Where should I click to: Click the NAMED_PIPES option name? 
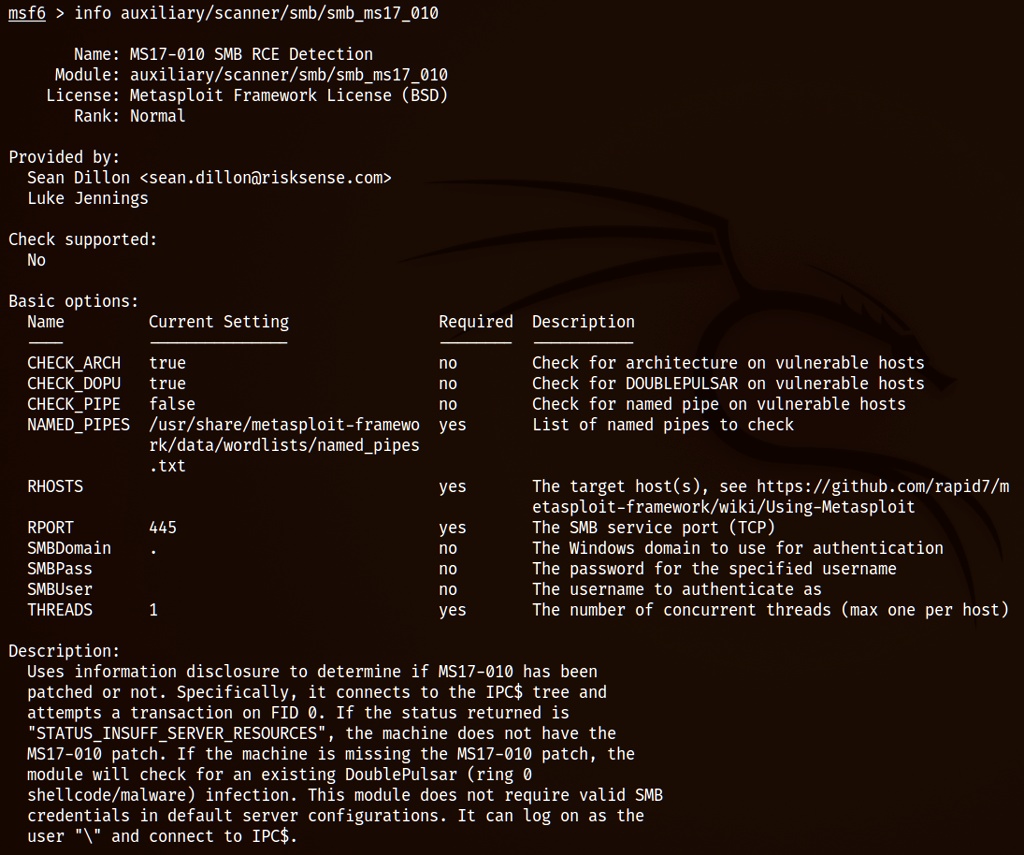pos(78,425)
